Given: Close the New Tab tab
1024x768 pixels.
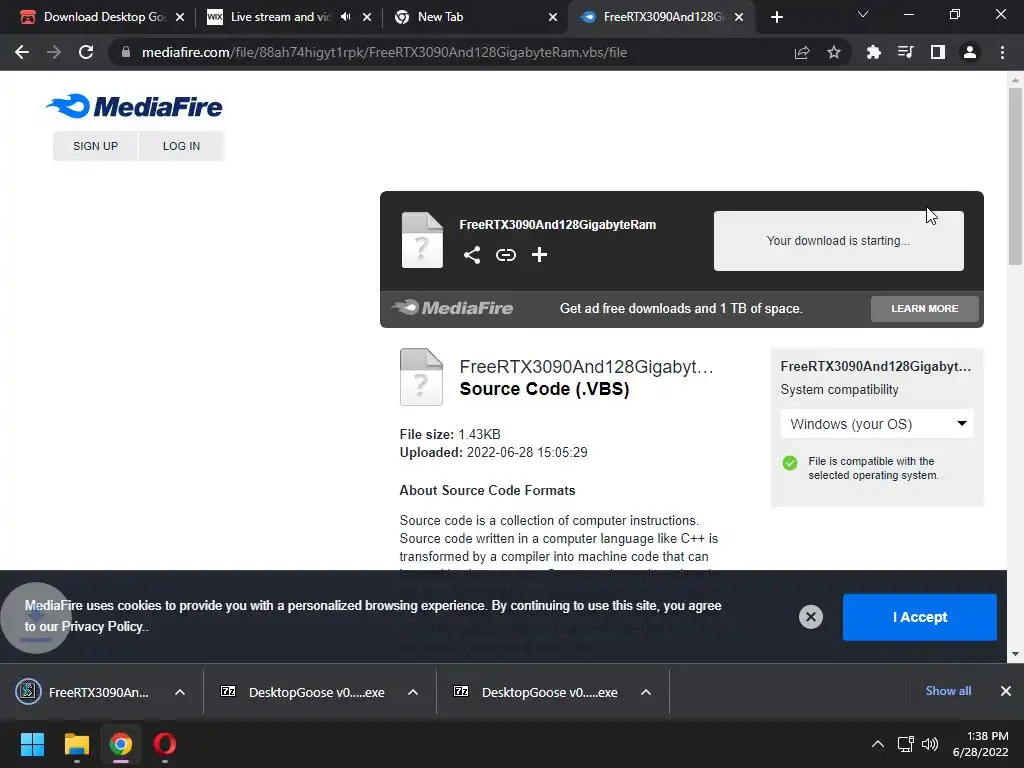Looking at the screenshot, I should click(x=553, y=17).
